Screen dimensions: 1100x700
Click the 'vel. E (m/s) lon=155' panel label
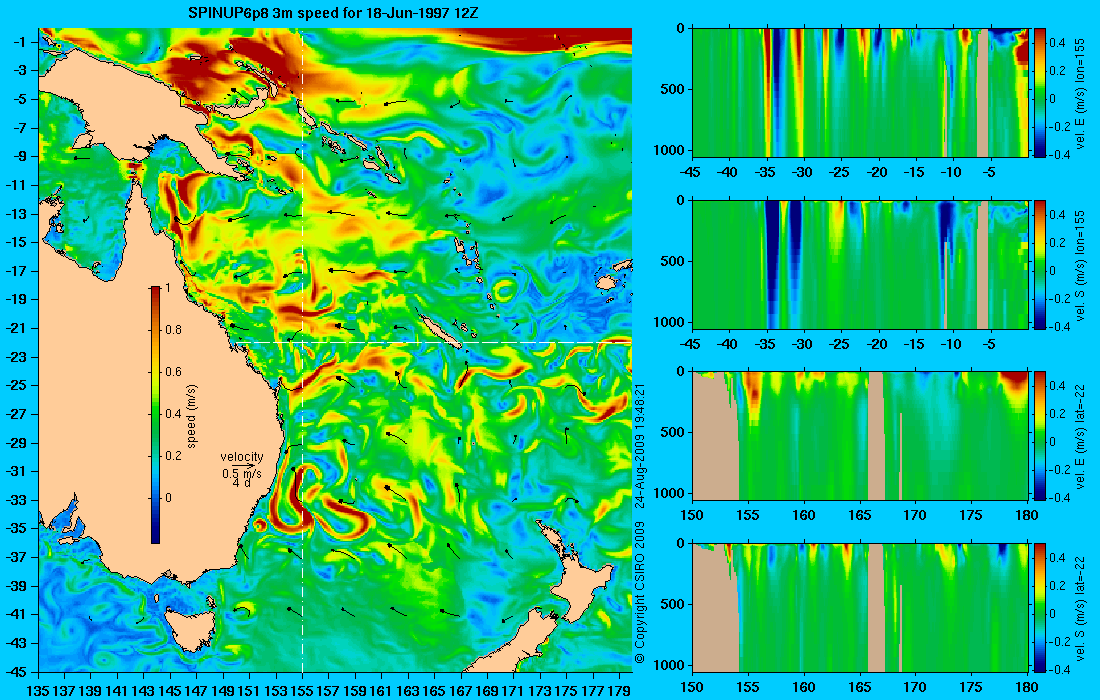[1080, 95]
